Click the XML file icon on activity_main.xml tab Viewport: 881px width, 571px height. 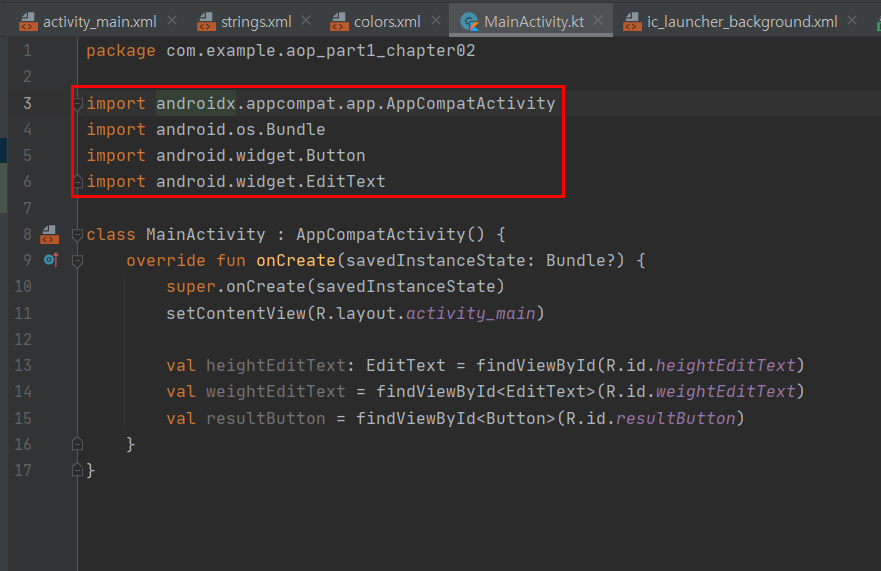point(28,22)
